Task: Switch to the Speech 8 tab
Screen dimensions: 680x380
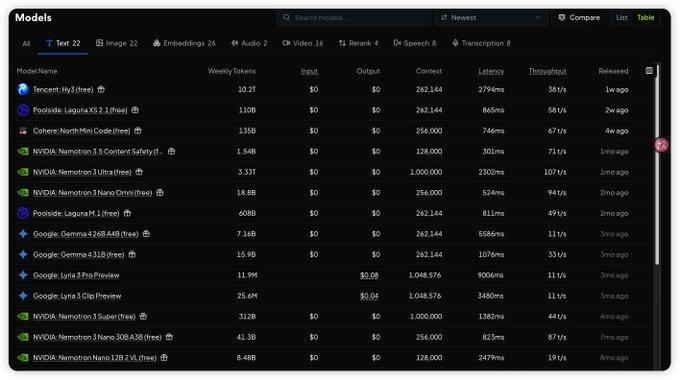Action: tap(415, 43)
